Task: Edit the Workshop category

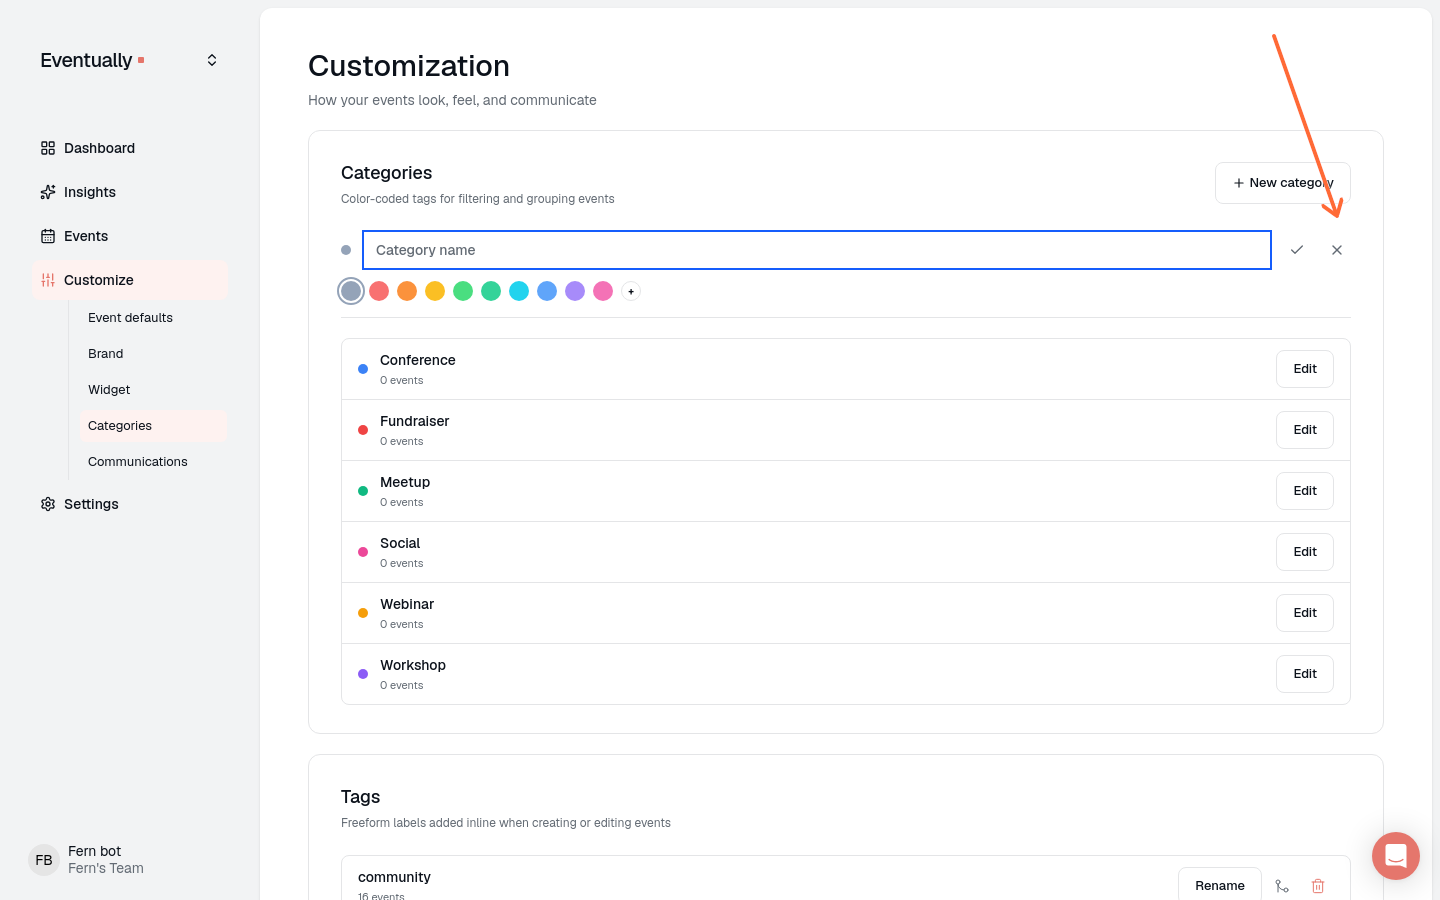Action: tap(1305, 674)
